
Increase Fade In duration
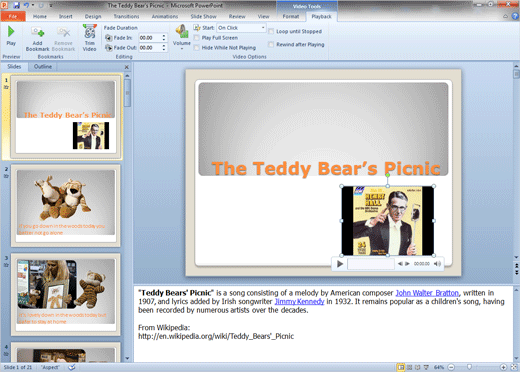pyautogui.click(x=164, y=36)
